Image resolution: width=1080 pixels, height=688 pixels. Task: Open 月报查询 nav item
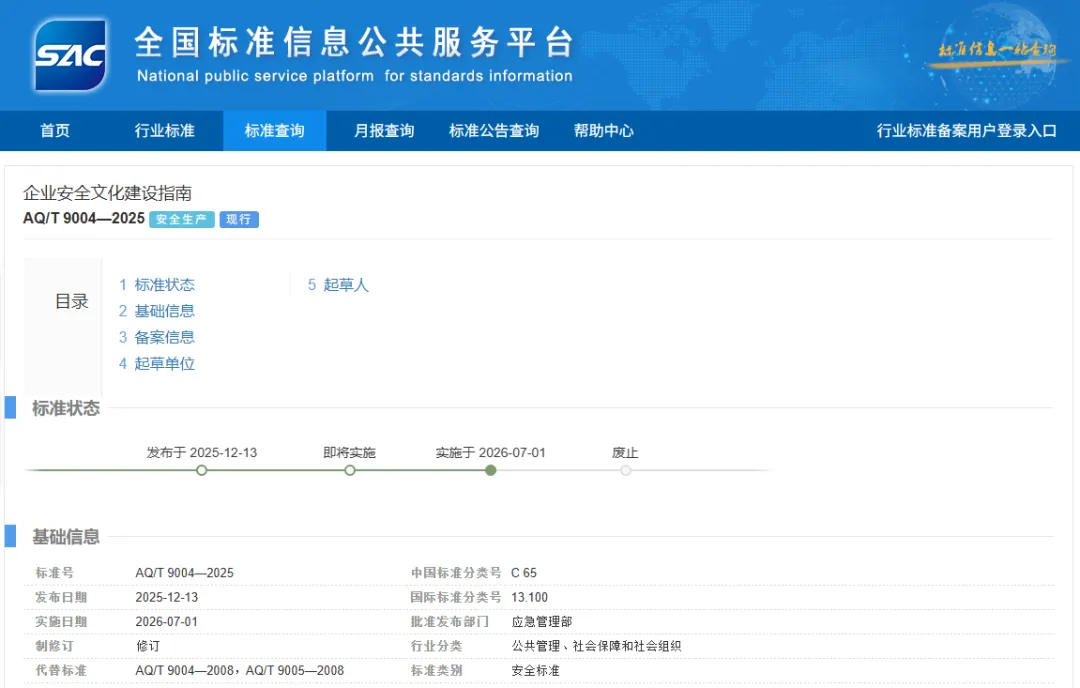(384, 131)
